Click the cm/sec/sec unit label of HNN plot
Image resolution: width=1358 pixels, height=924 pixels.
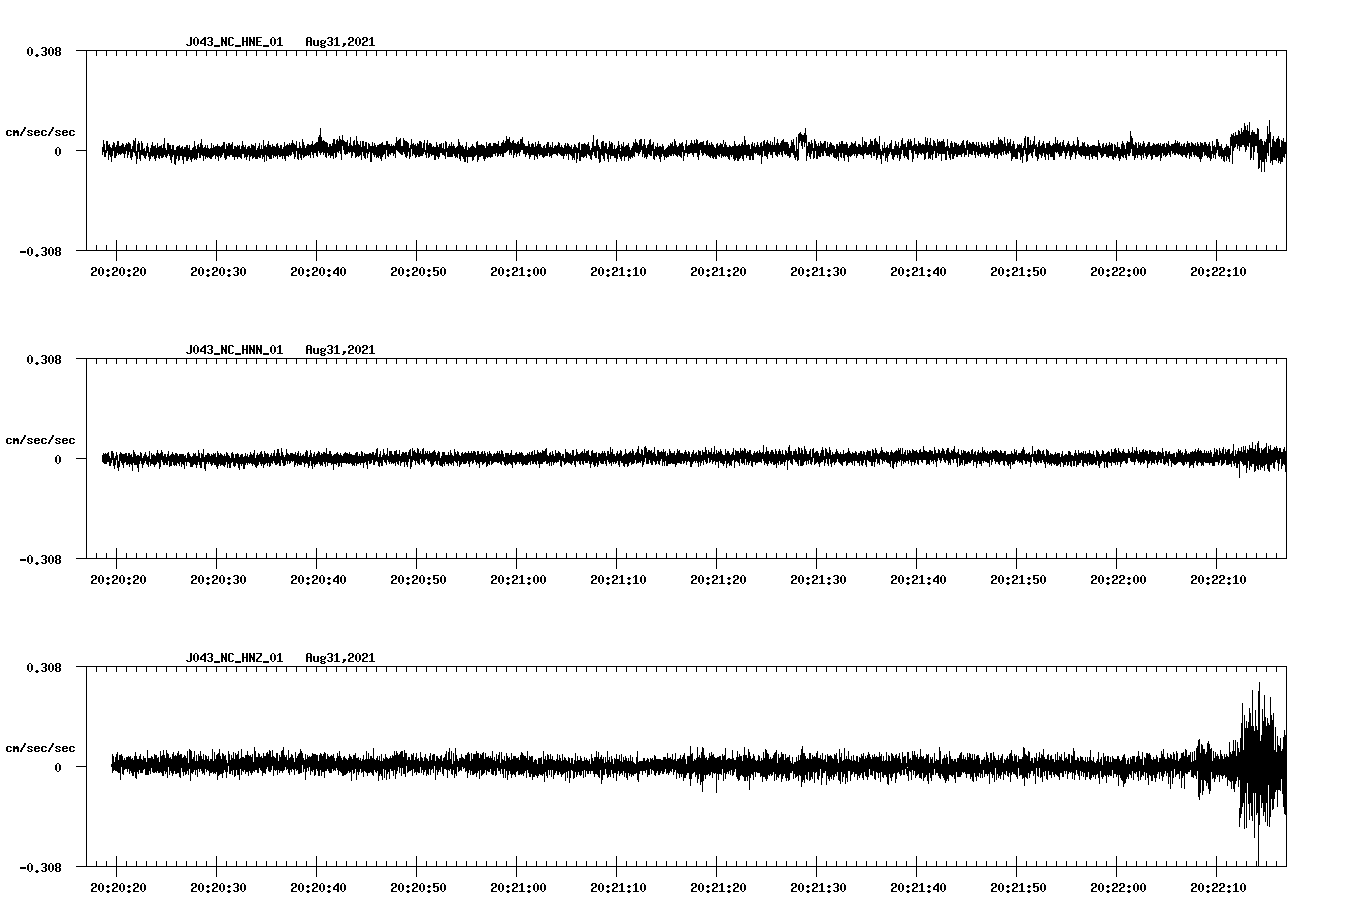pyautogui.click(x=40, y=440)
